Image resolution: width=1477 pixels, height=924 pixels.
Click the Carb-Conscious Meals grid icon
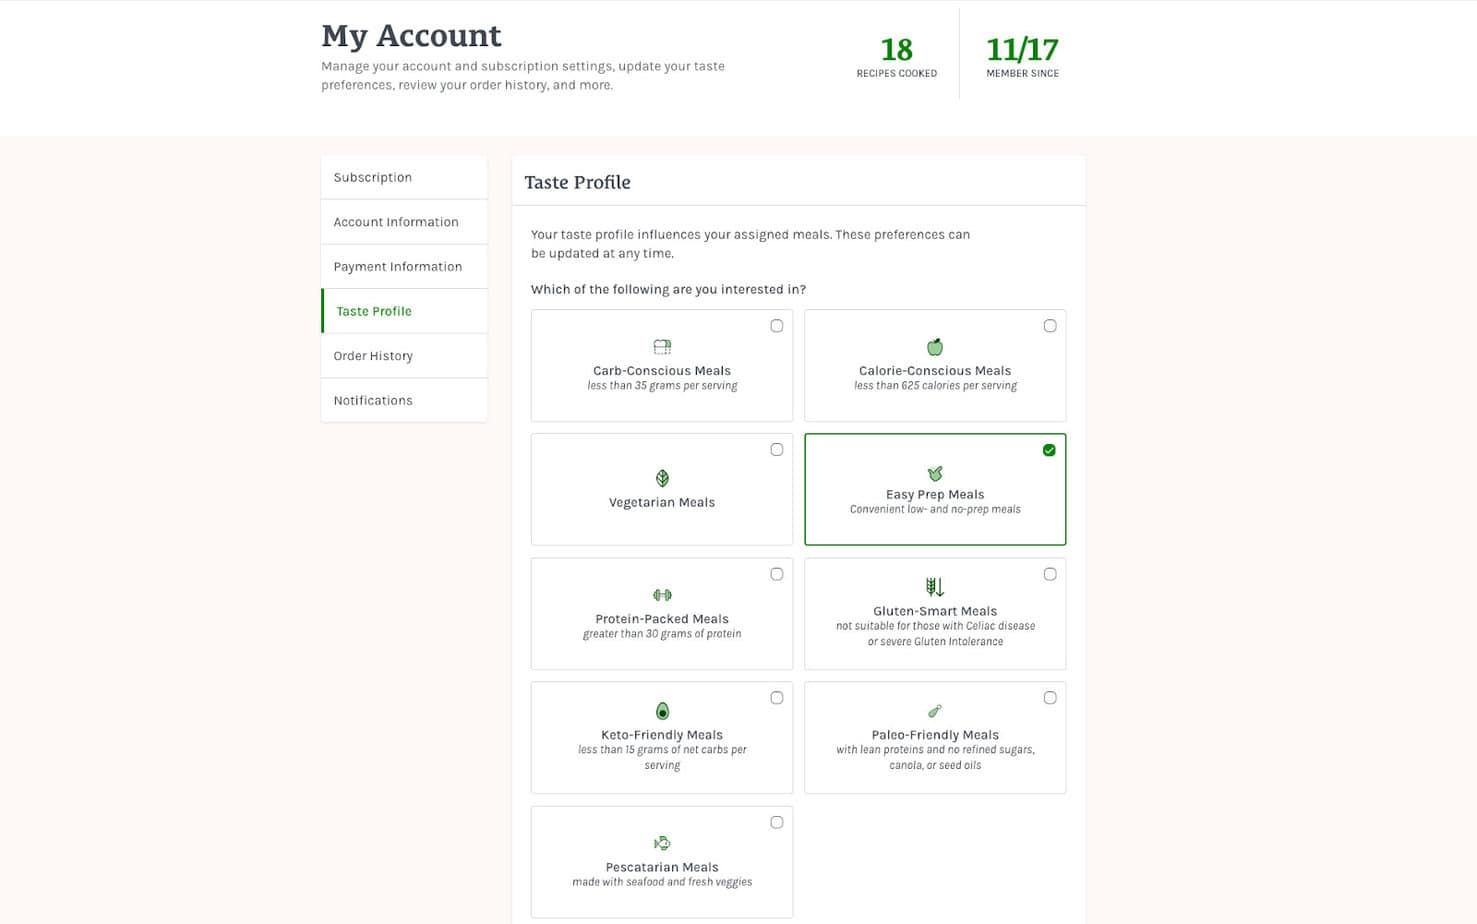click(x=662, y=347)
